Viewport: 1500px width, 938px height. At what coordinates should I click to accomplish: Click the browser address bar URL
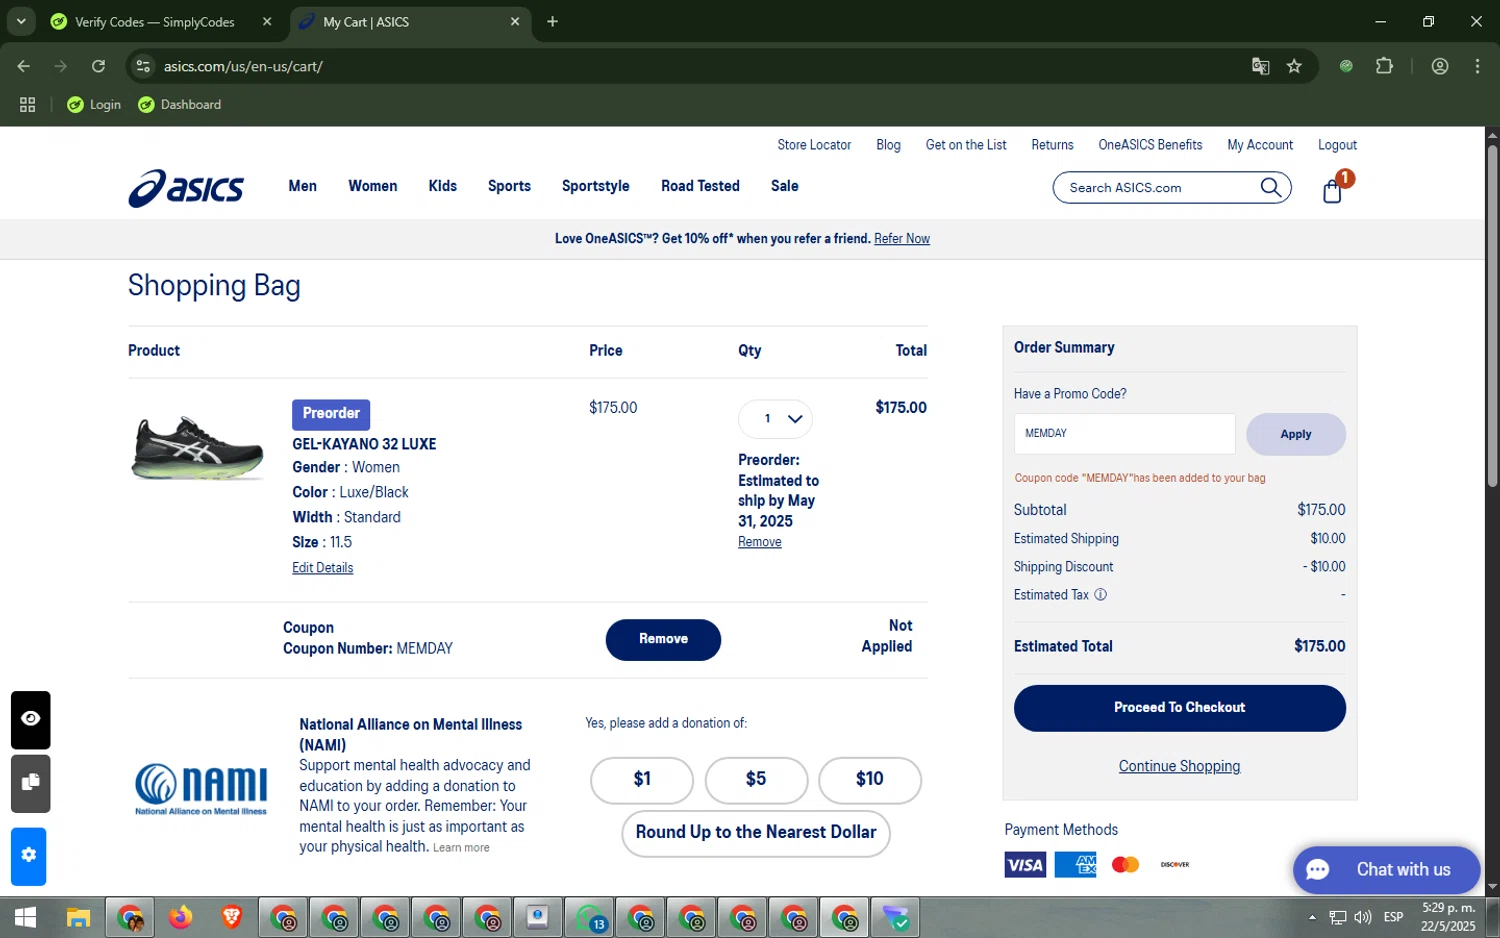tap(243, 66)
